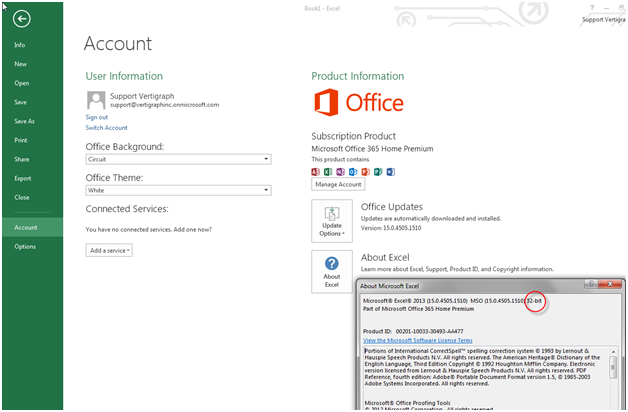The image size is (628, 412).
Task: Open the Office Background dropdown
Action: click(178, 159)
